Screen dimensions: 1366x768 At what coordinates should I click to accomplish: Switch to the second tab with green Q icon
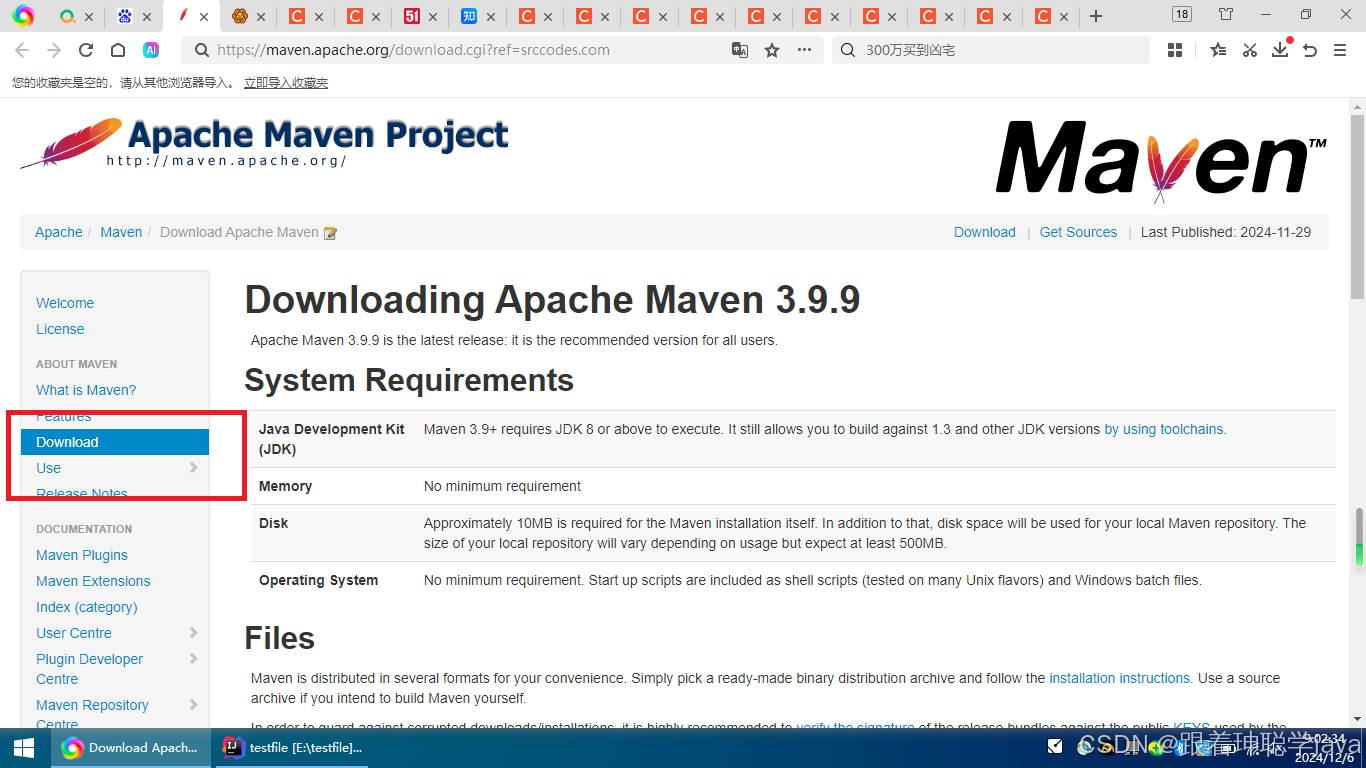pyautogui.click(x=67, y=16)
